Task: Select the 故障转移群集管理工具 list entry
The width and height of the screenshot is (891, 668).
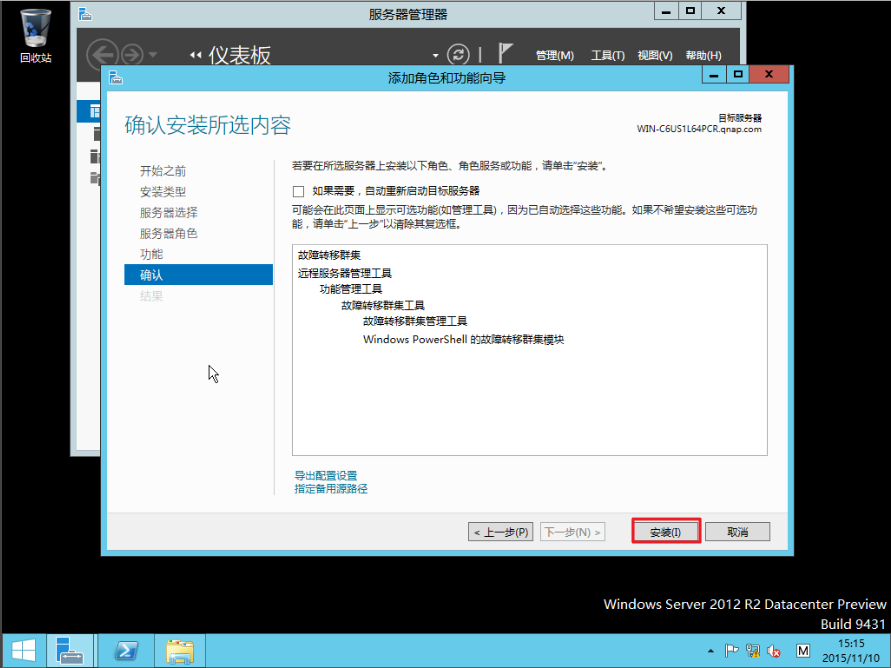Action: pyautogui.click(x=415, y=322)
